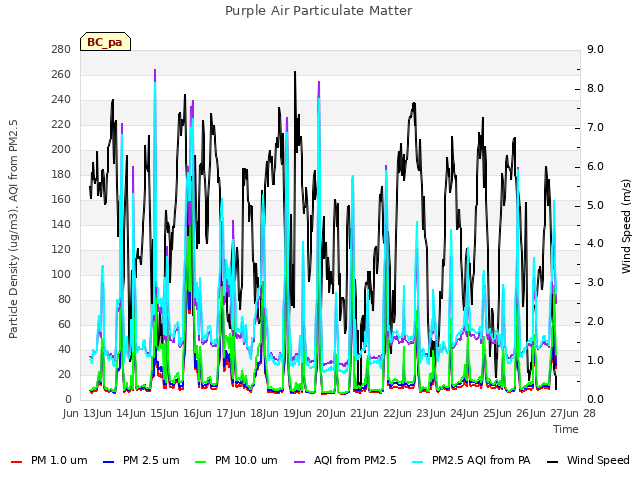
Task: Click the 2.0 tick on wind speed axis
Action: (595, 322)
